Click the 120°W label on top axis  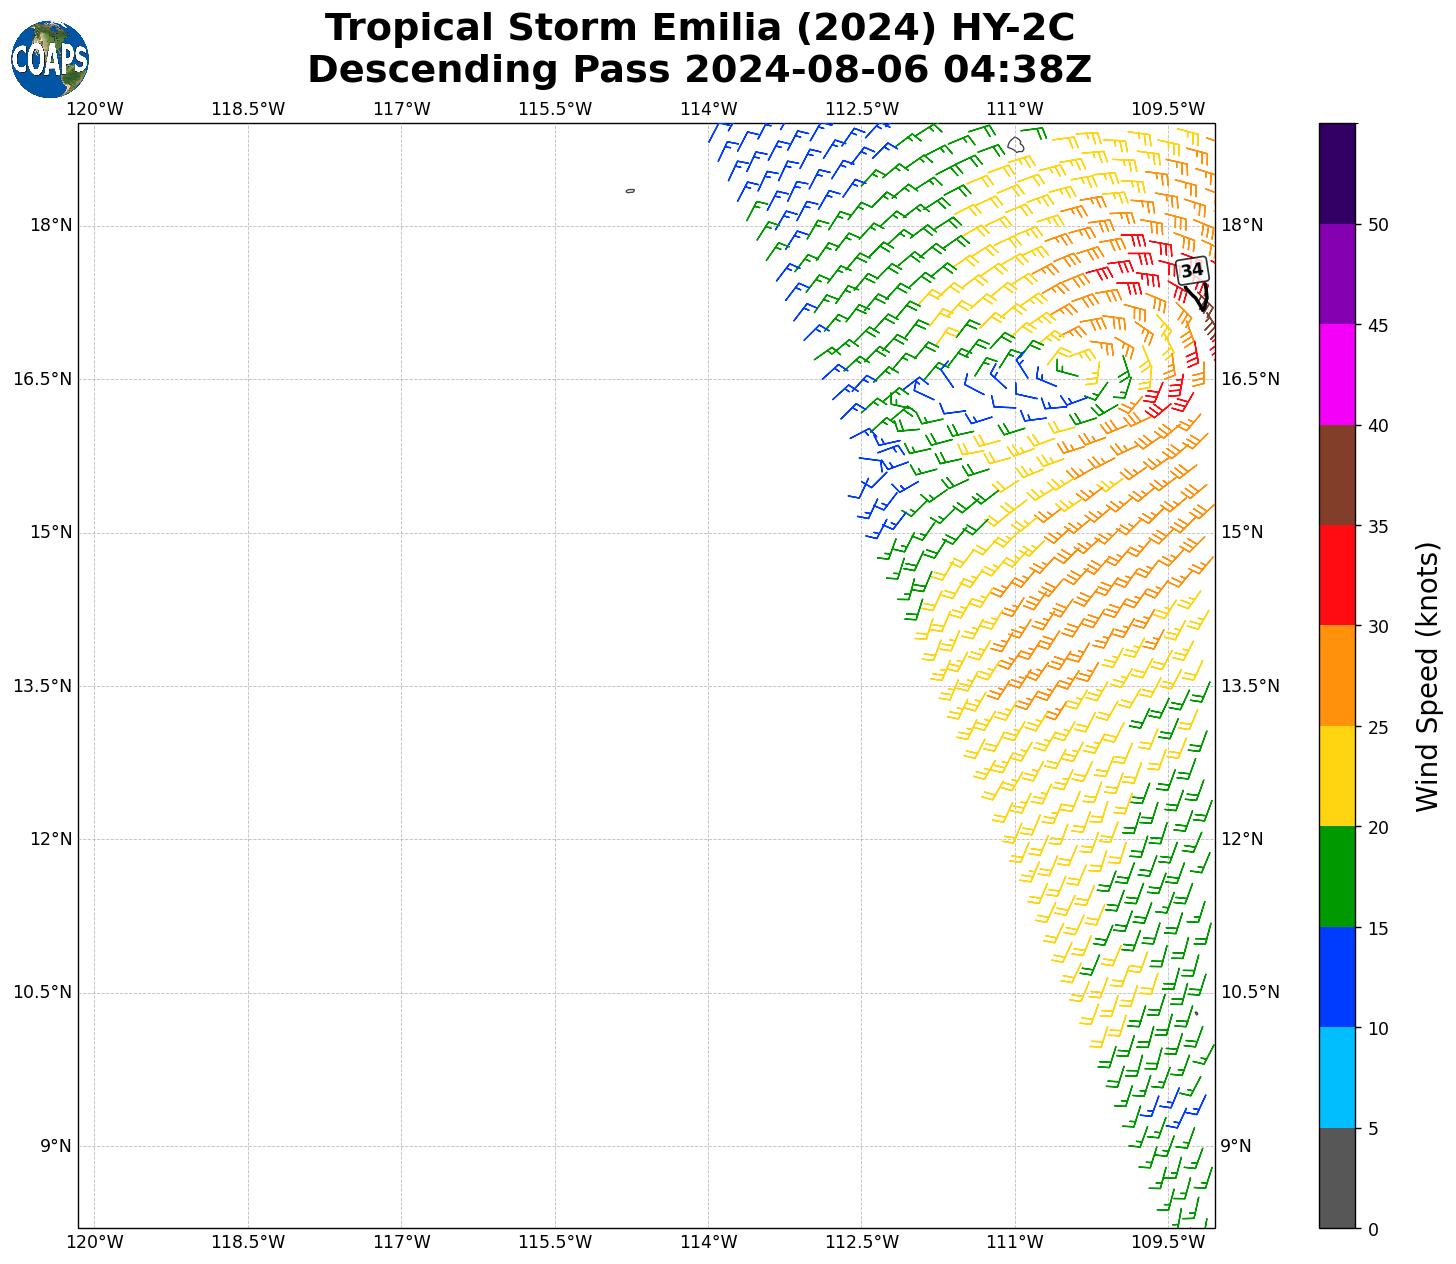(x=95, y=109)
